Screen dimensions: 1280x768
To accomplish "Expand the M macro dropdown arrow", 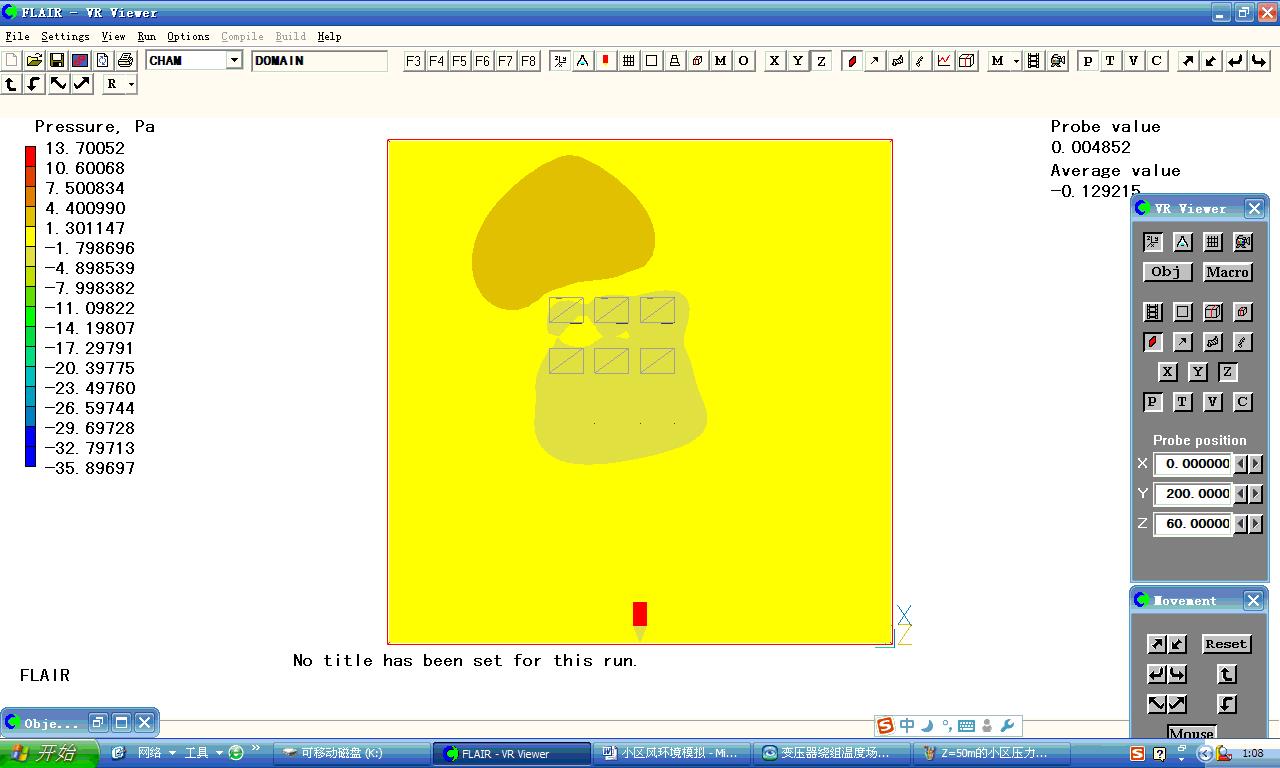I will (x=1016, y=61).
